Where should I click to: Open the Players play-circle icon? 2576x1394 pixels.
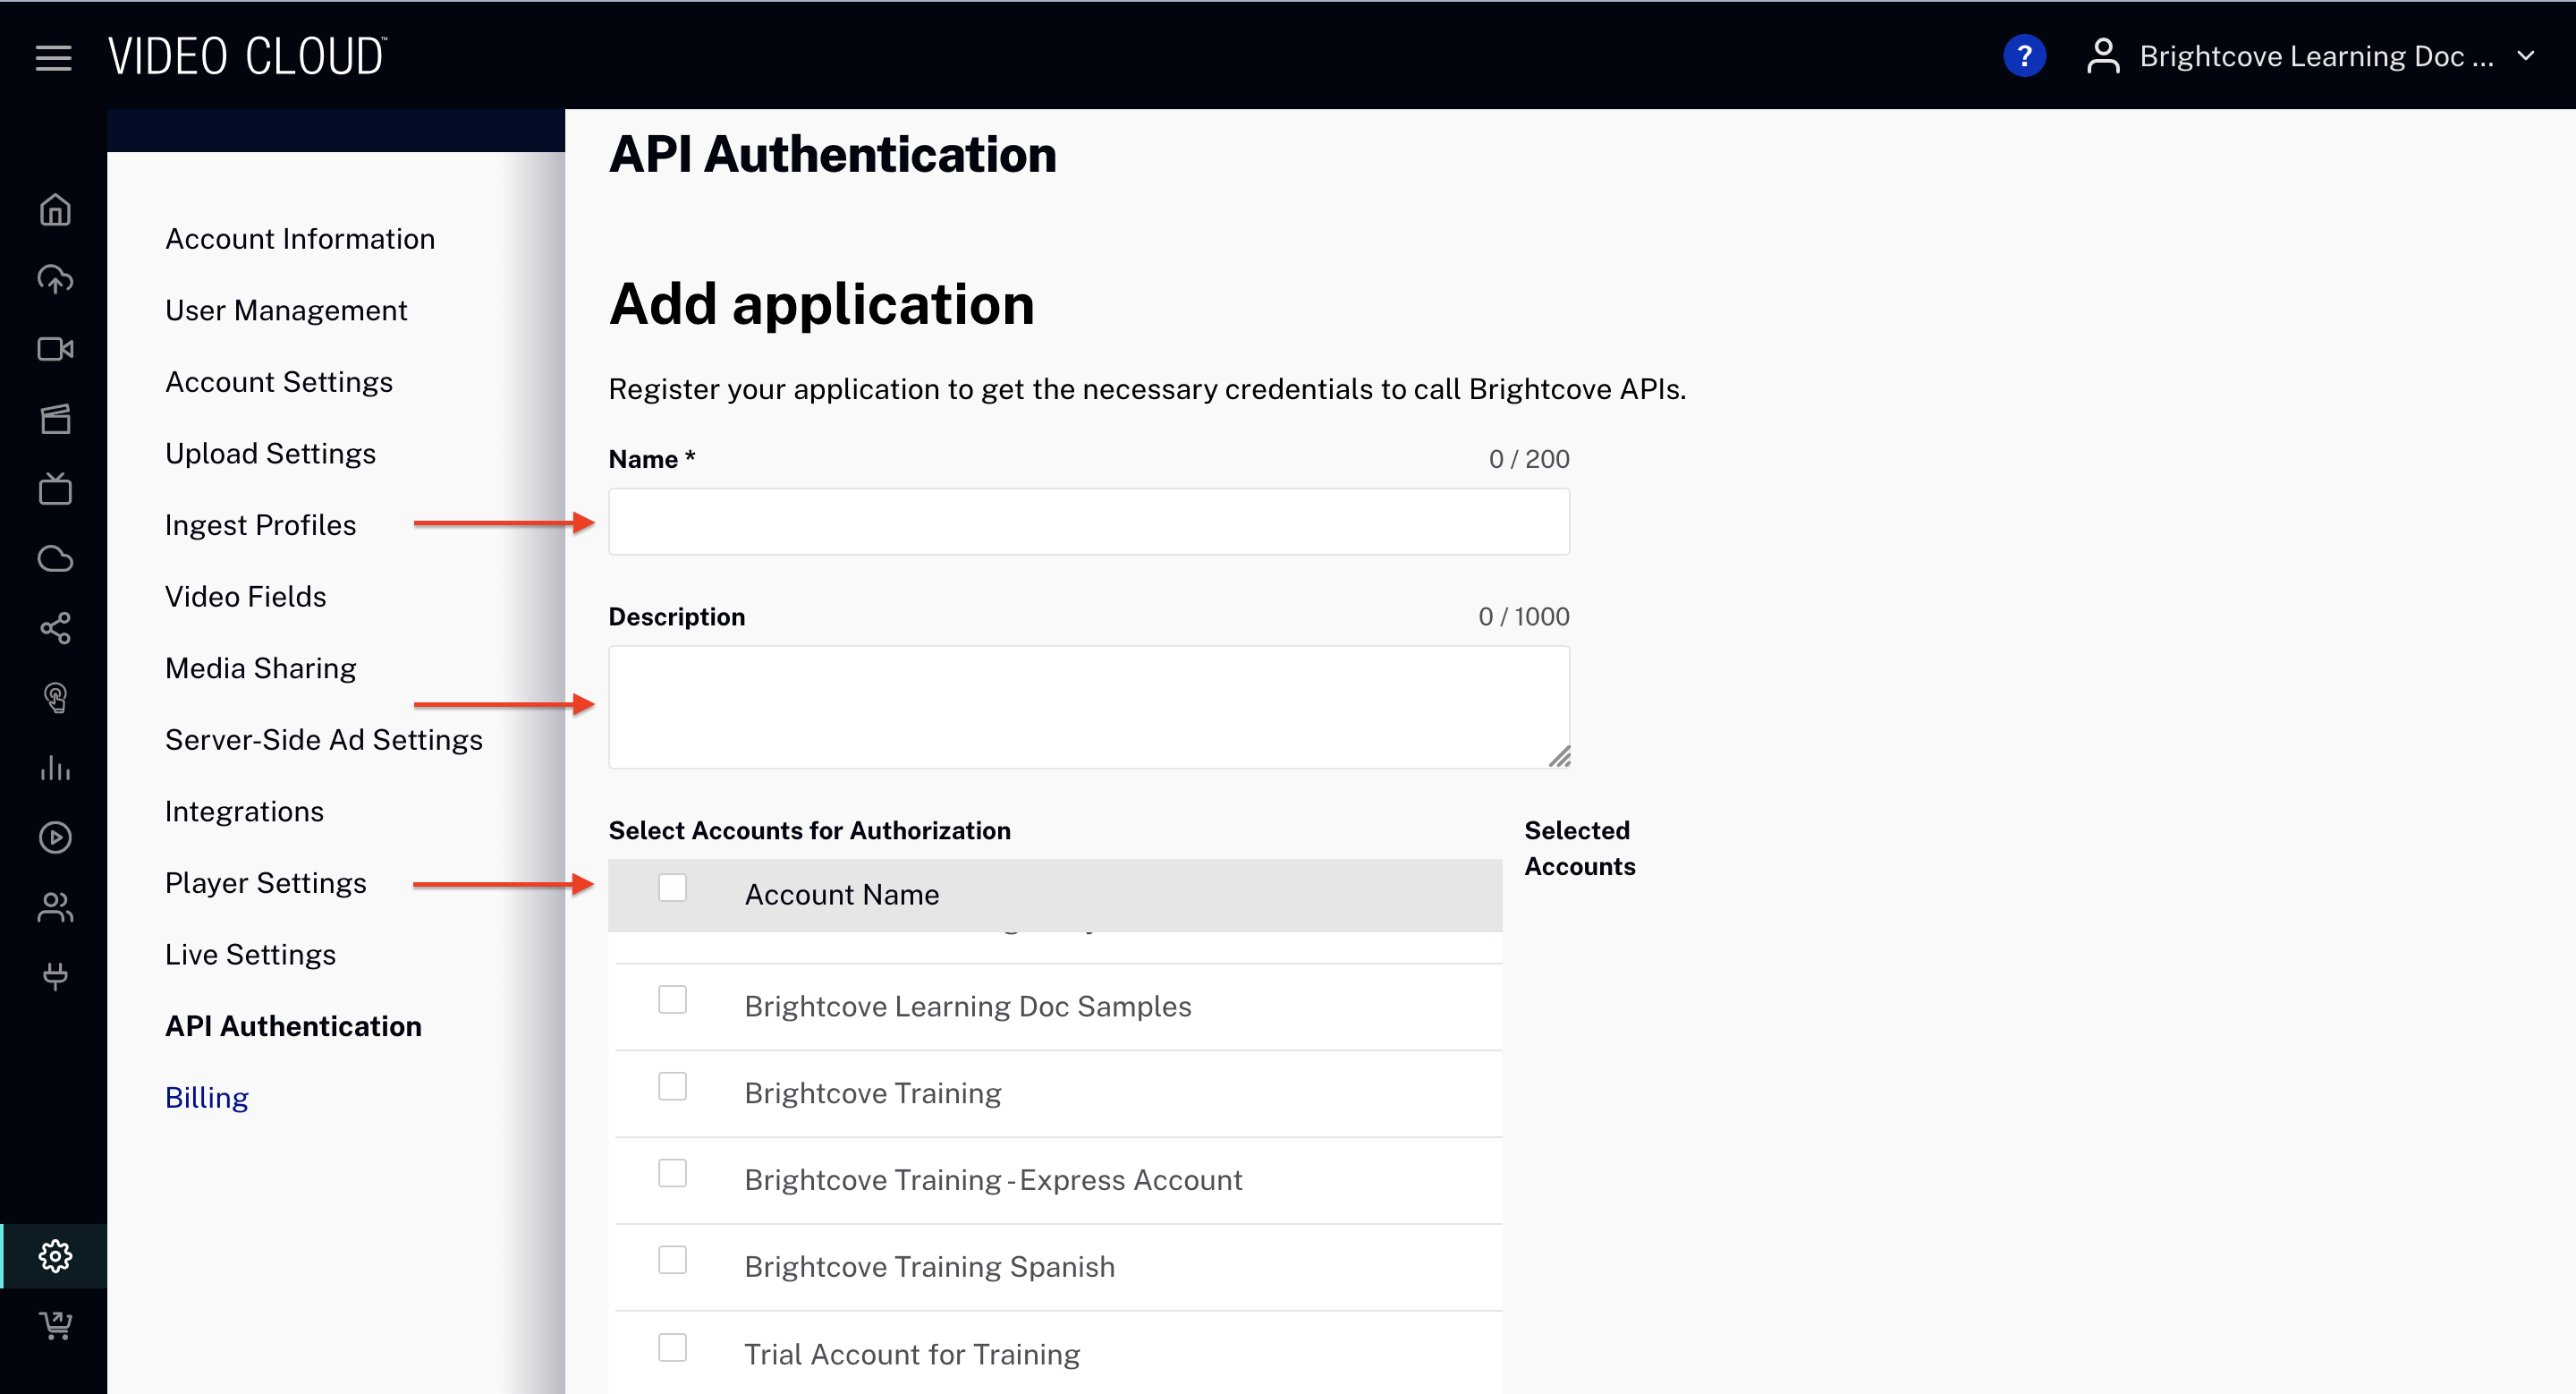(x=55, y=837)
